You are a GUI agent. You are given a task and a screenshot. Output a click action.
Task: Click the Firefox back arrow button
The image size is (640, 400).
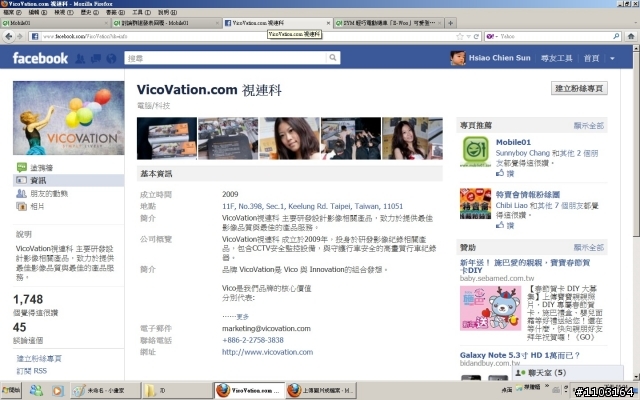coord(9,36)
